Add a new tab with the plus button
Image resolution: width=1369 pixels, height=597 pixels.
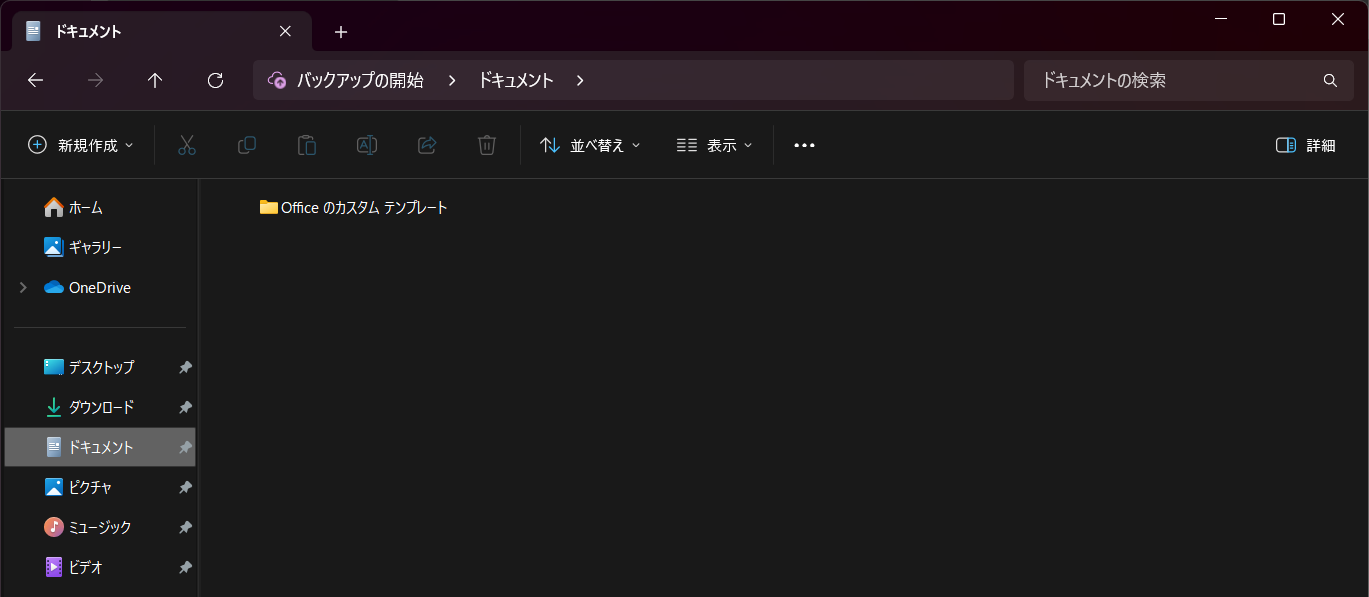341,32
